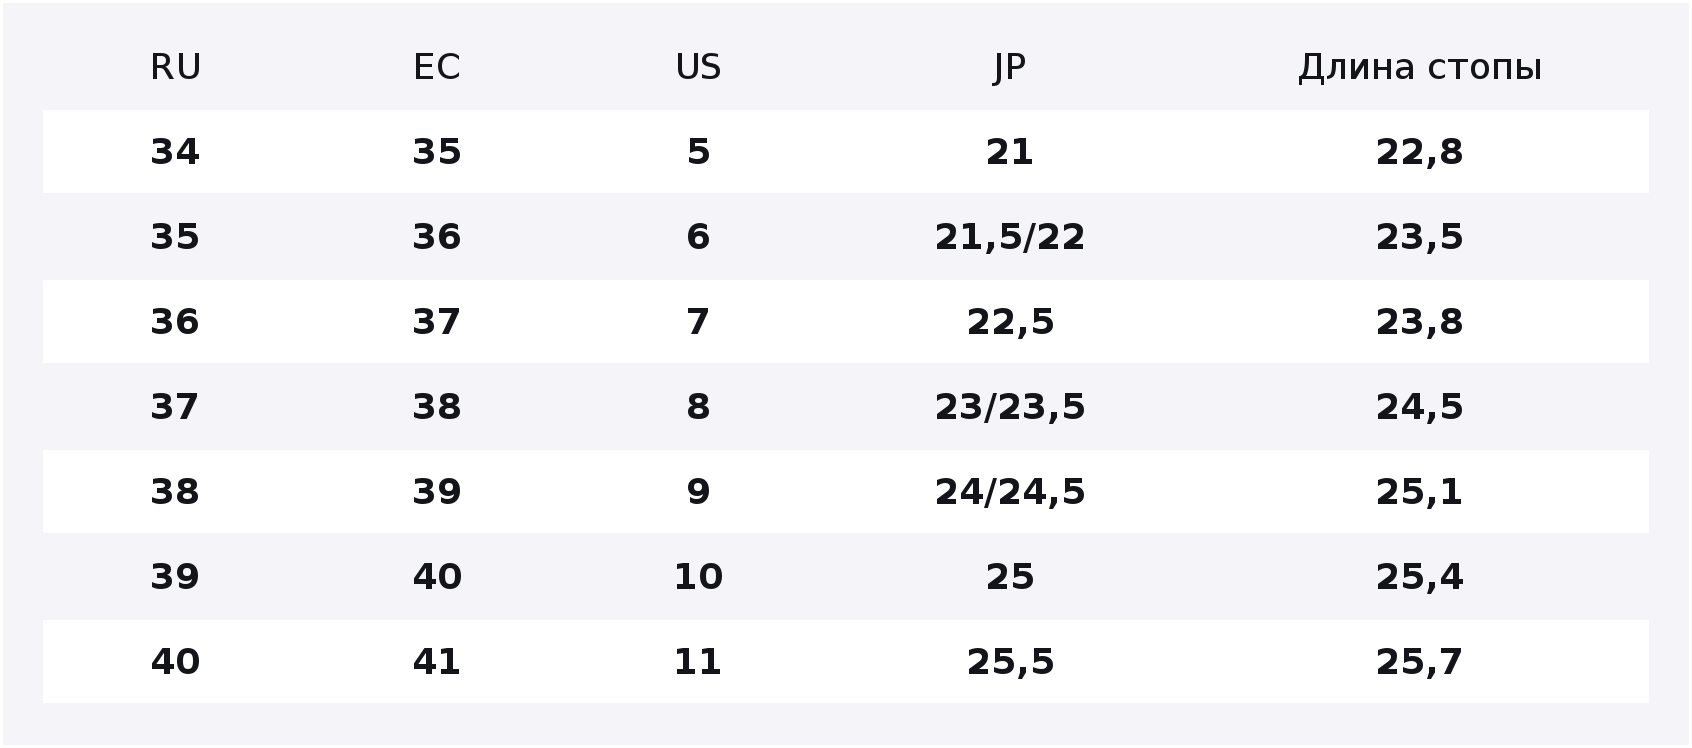The height and width of the screenshot is (748, 1692).
Task: Click JP value 21,5/22
Action: click(x=1010, y=237)
